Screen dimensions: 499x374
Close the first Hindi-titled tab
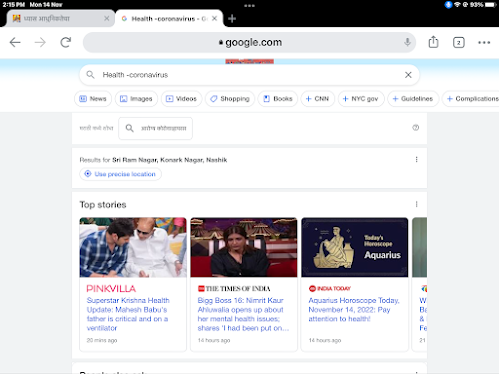pyautogui.click(x=107, y=19)
